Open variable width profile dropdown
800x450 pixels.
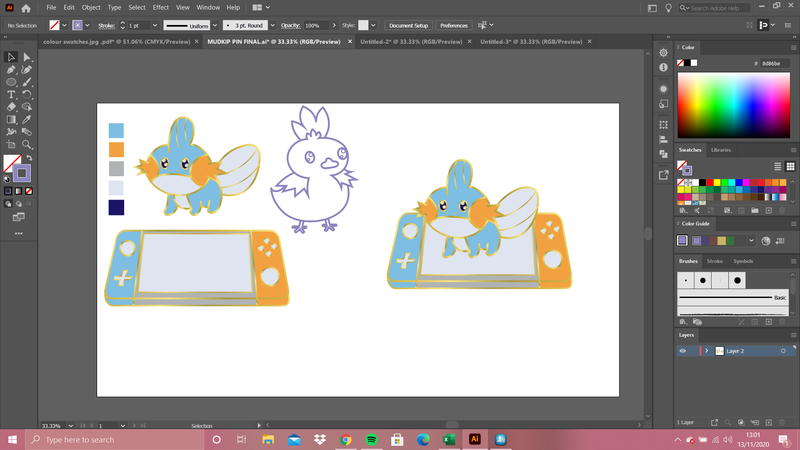215,26
